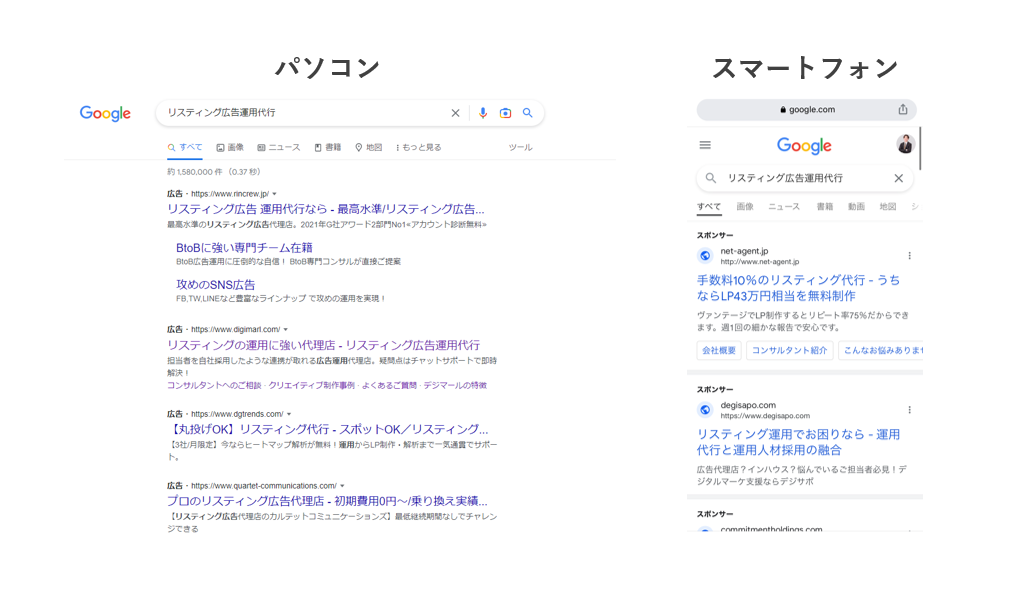Open the リスティング運用でお困りなら ad headline
Screen dimensions: 1028x615
click(798, 442)
